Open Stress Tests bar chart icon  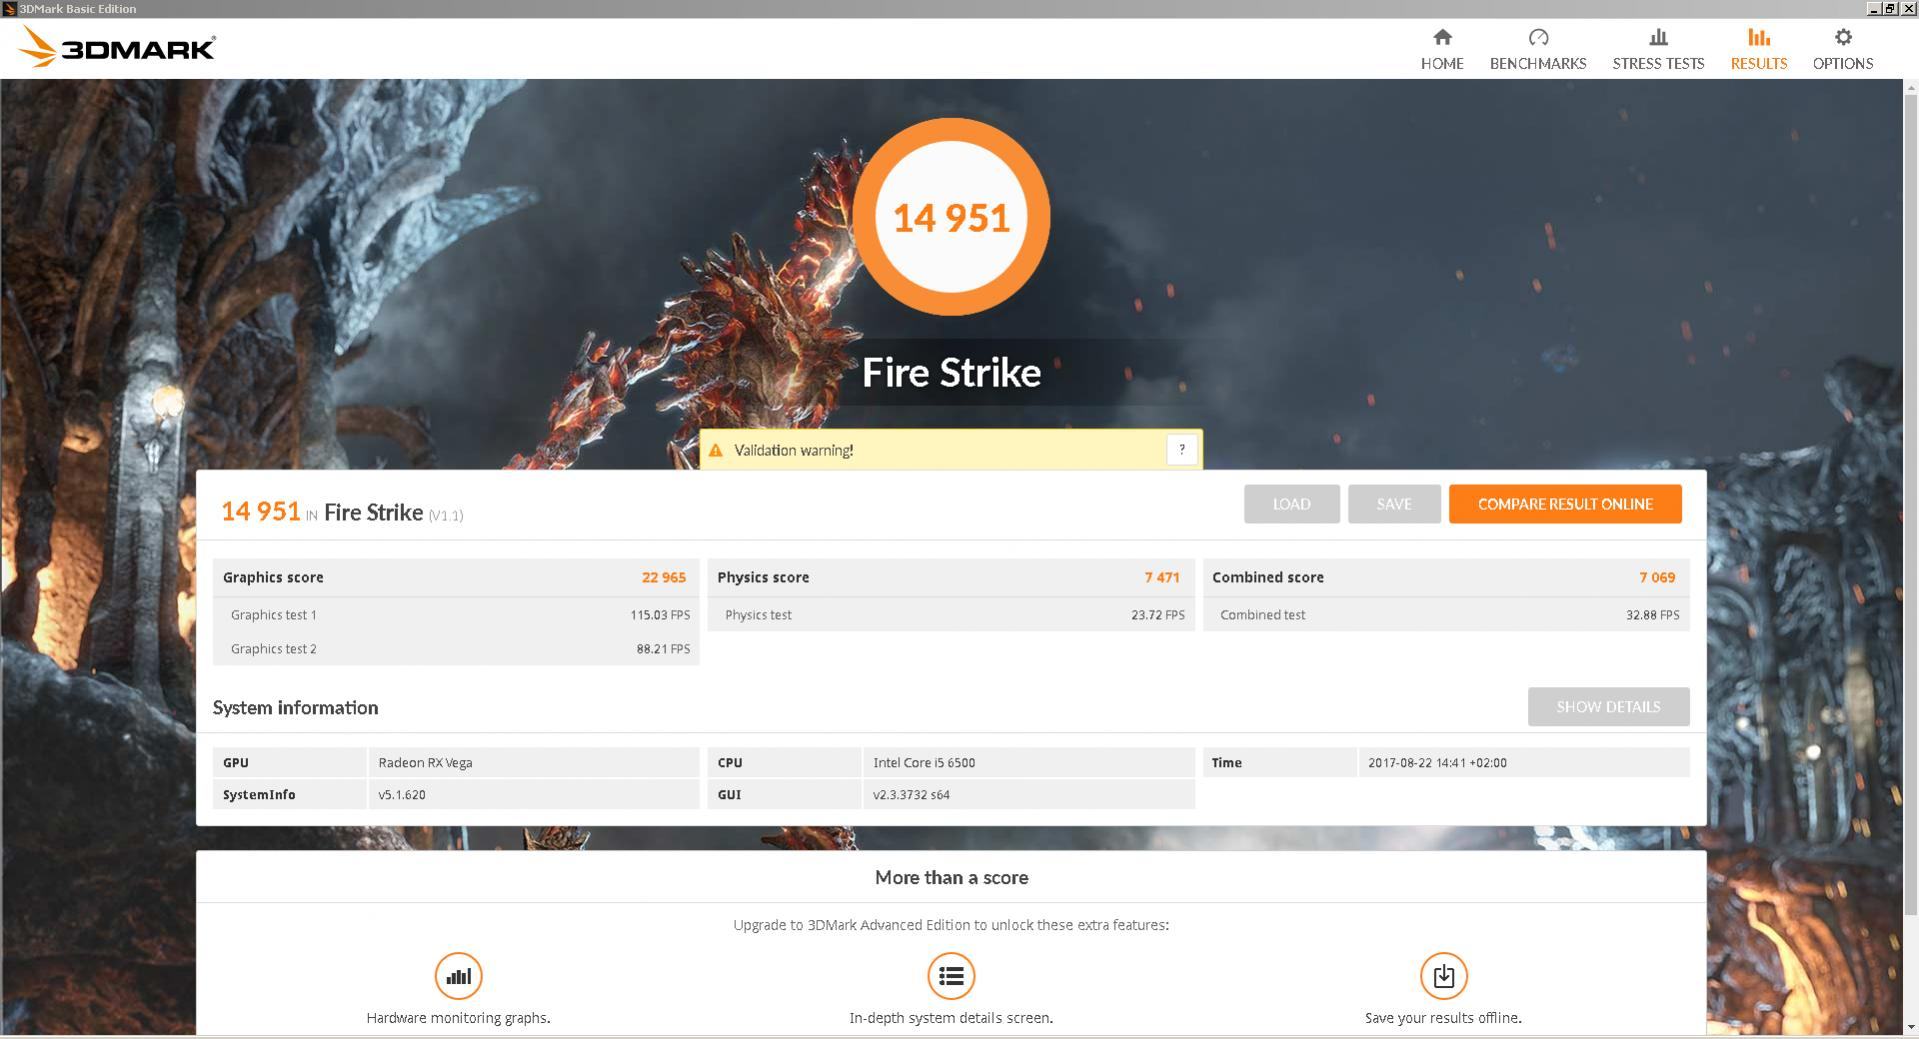[1658, 38]
